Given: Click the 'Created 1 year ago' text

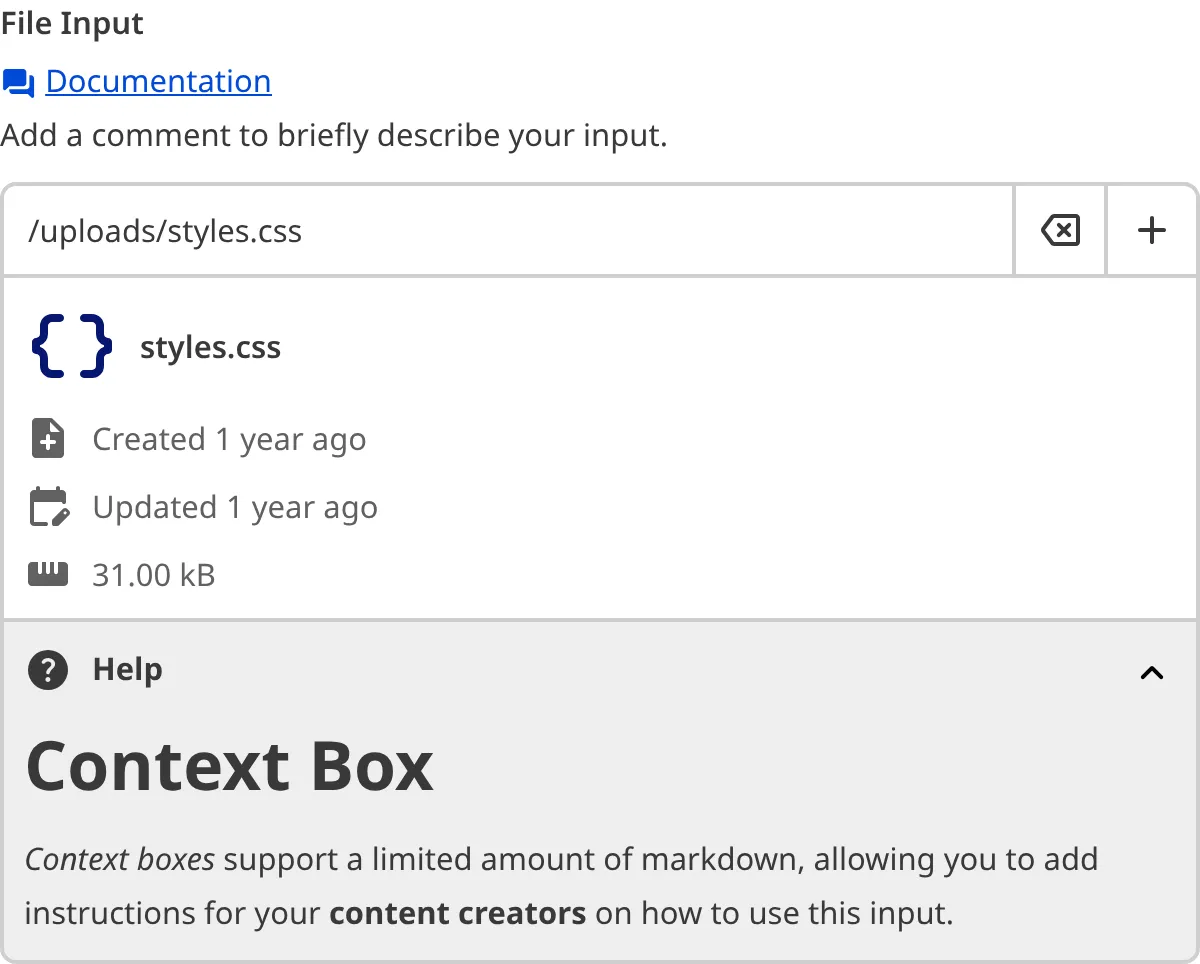Looking at the screenshot, I should [228, 438].
